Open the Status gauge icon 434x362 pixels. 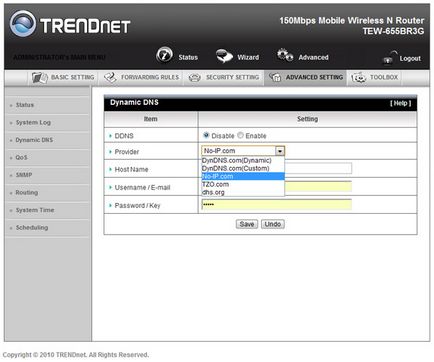164,55
